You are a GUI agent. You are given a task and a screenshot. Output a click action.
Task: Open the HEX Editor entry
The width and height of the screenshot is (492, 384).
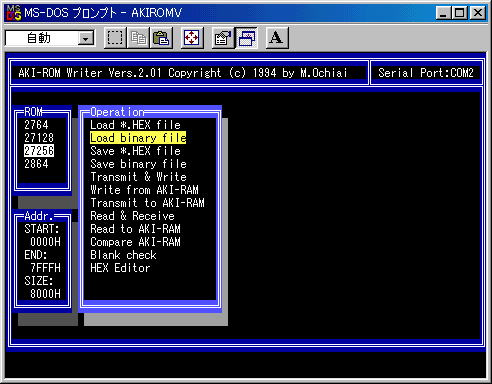coord(120,268)
